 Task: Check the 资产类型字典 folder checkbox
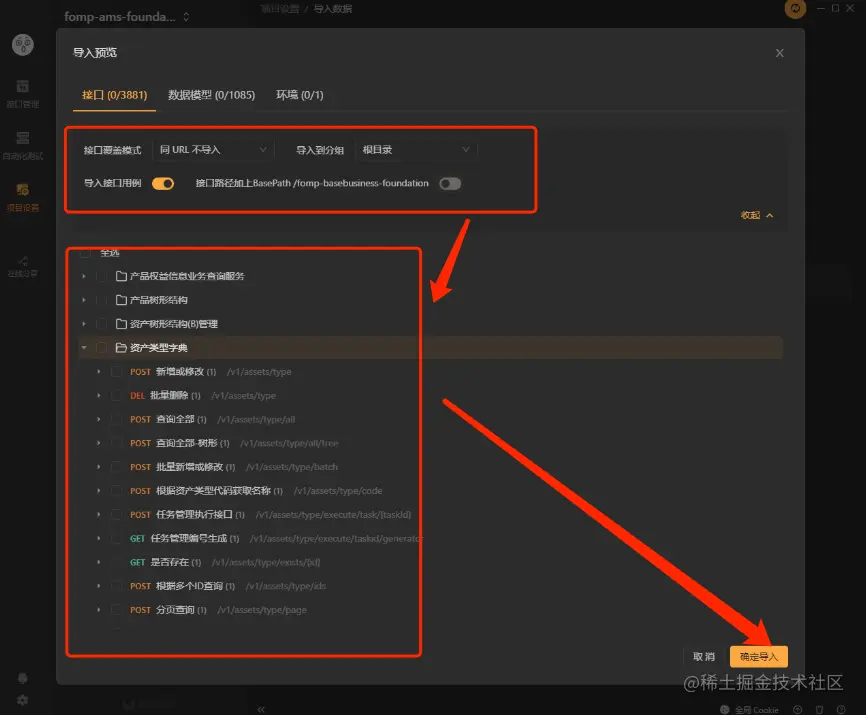(x=102, y=347)
